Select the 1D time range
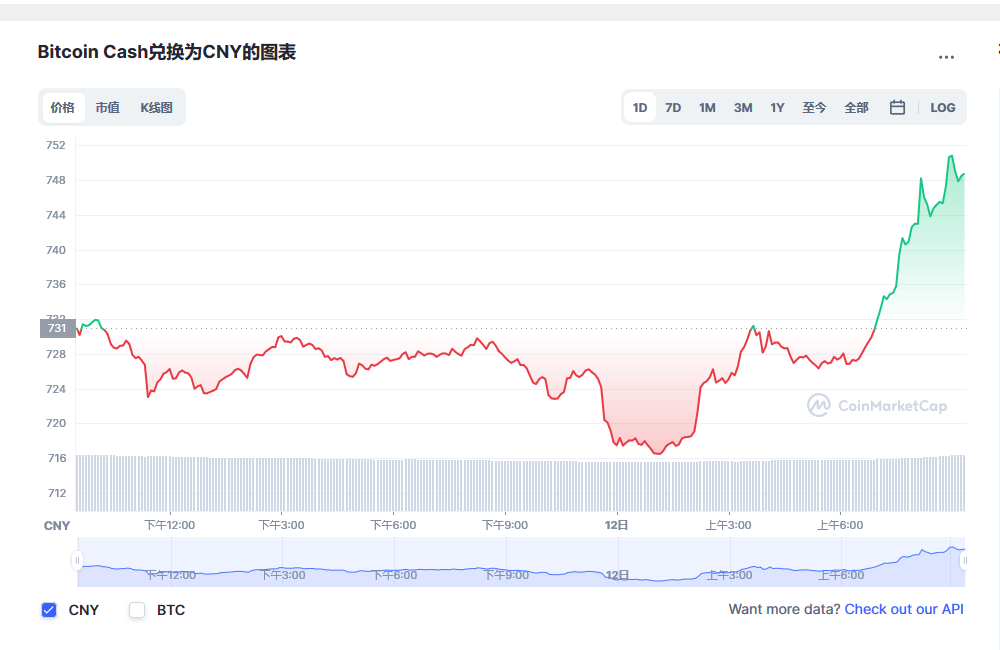 640,107
